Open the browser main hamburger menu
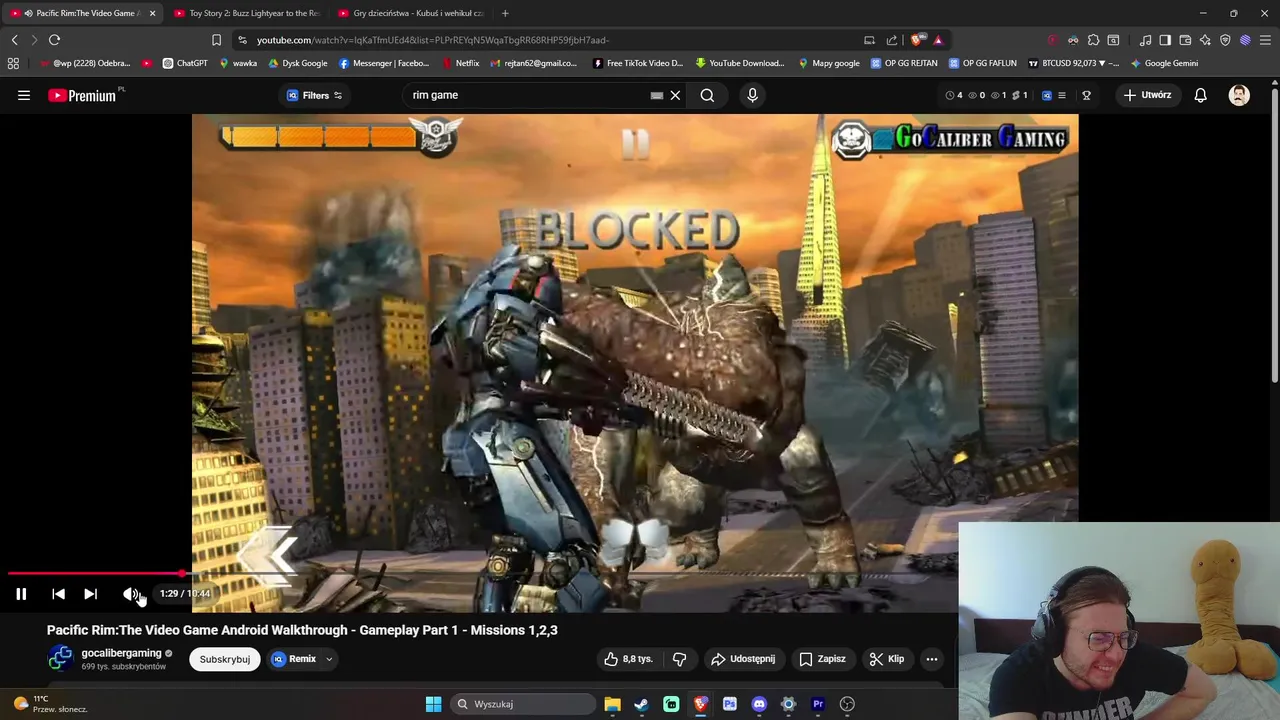 1265,40
